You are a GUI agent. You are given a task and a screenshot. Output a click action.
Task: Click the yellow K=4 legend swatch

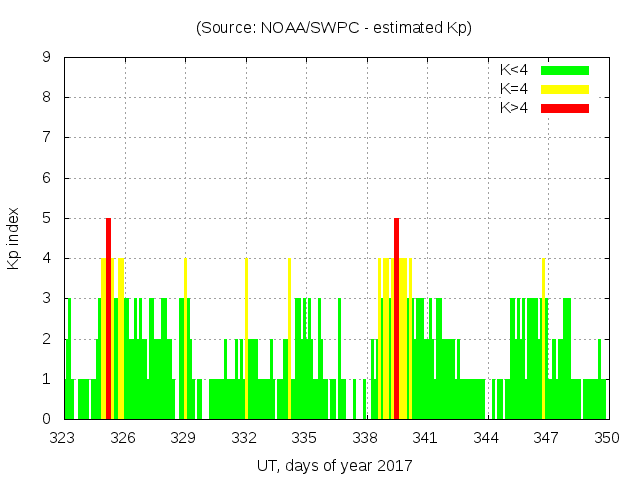coord(565,89)
